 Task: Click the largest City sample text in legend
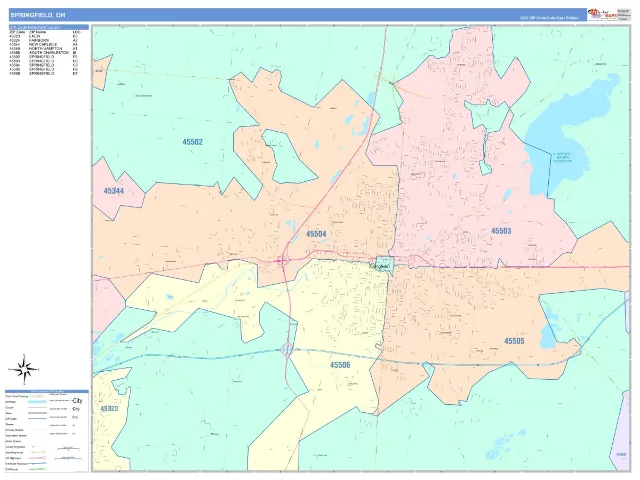click(77, 401)
